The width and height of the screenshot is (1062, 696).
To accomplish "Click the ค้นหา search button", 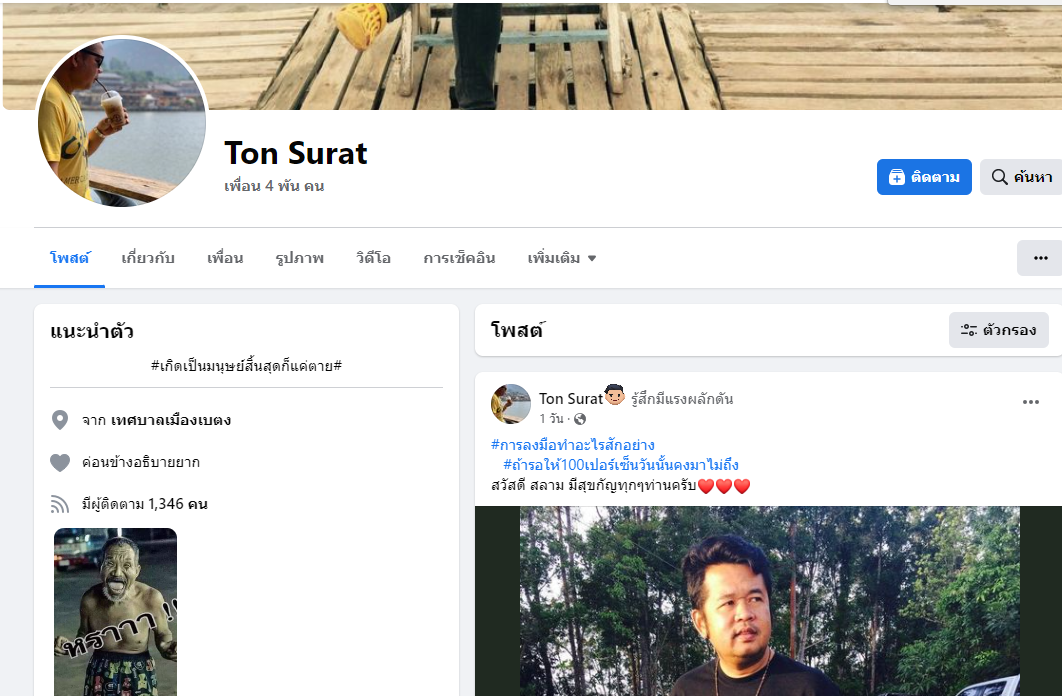I will (1022, 177).
